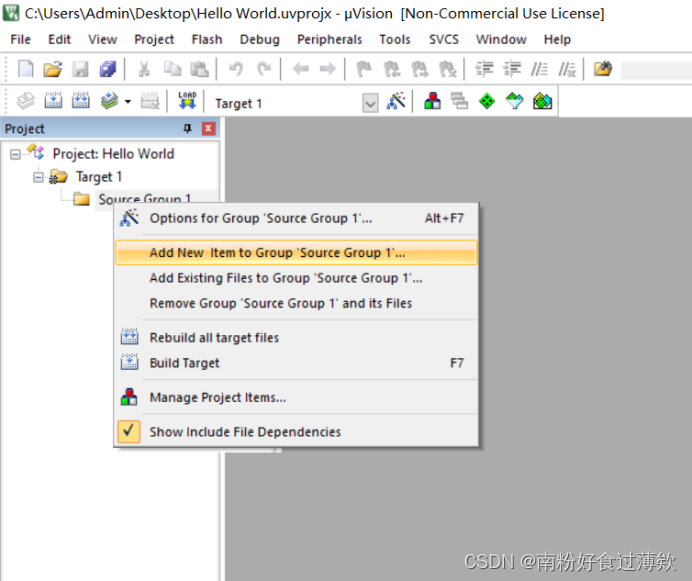Open the Help menu
The width and height of the screenshot is (692, 581).
tap(557, 39)
